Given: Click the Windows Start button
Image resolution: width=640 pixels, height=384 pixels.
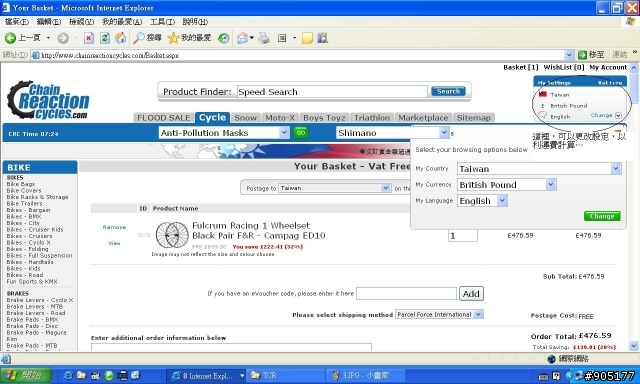Looking at the screenshot, I should (x=26, y=375).
